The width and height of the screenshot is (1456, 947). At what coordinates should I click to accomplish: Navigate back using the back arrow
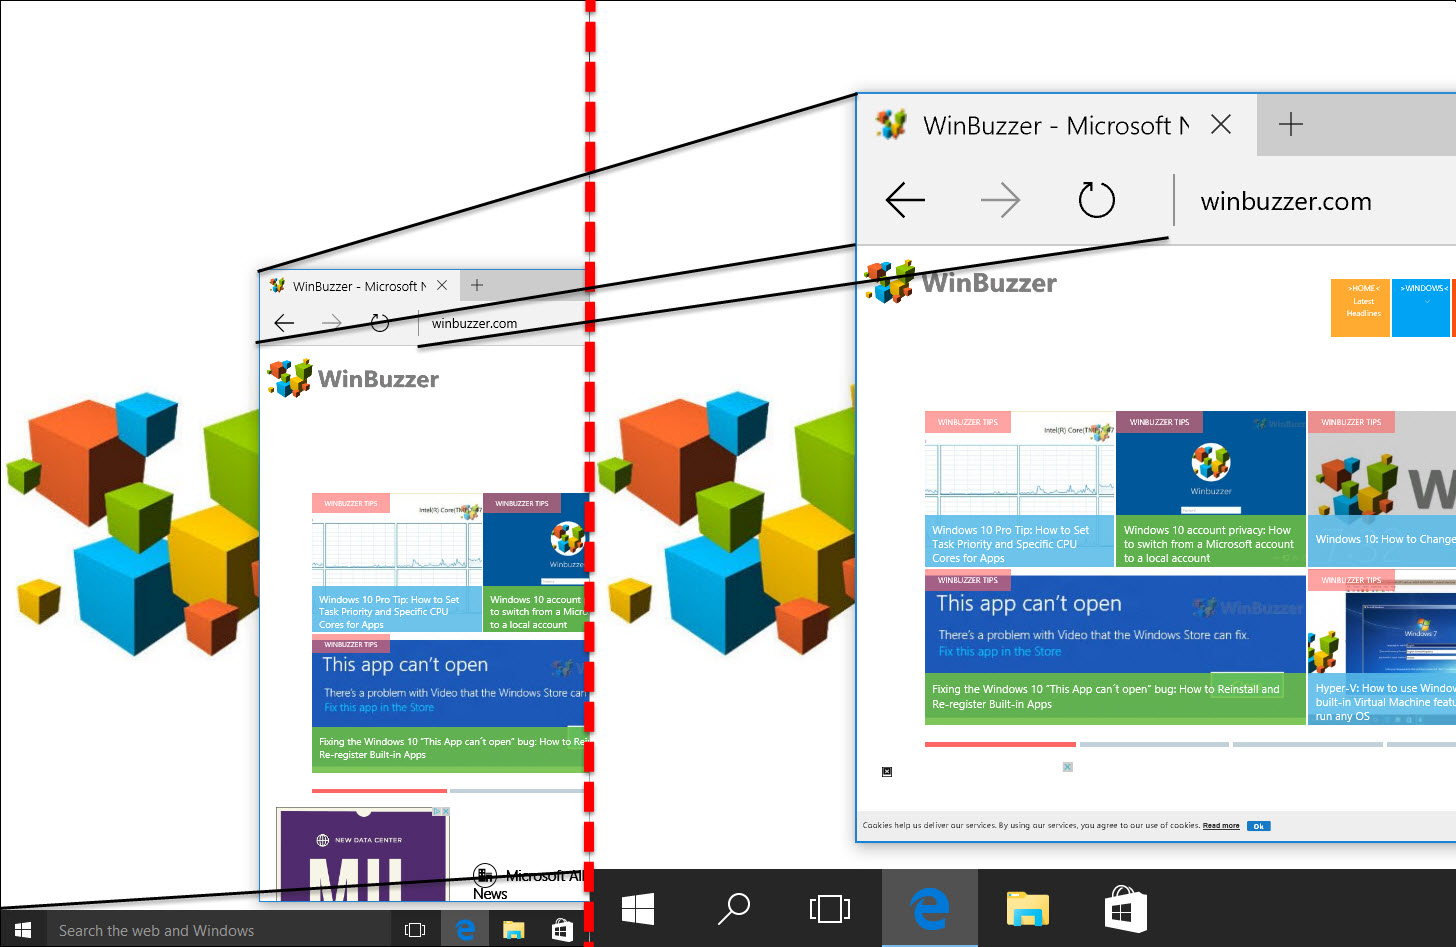click(x=904, y=200)
